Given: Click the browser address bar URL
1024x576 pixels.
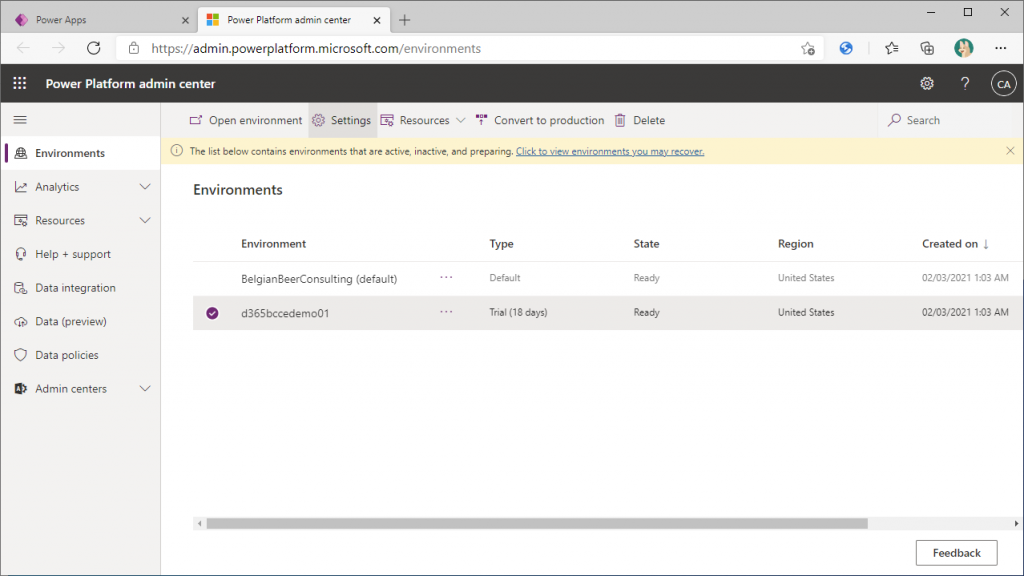Looking at the screenshot, I should click(316, 48).
